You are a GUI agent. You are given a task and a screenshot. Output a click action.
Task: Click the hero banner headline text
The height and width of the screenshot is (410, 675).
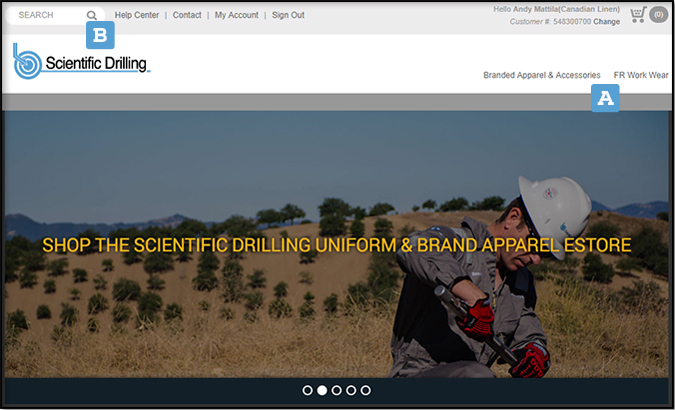click(337, 245)
